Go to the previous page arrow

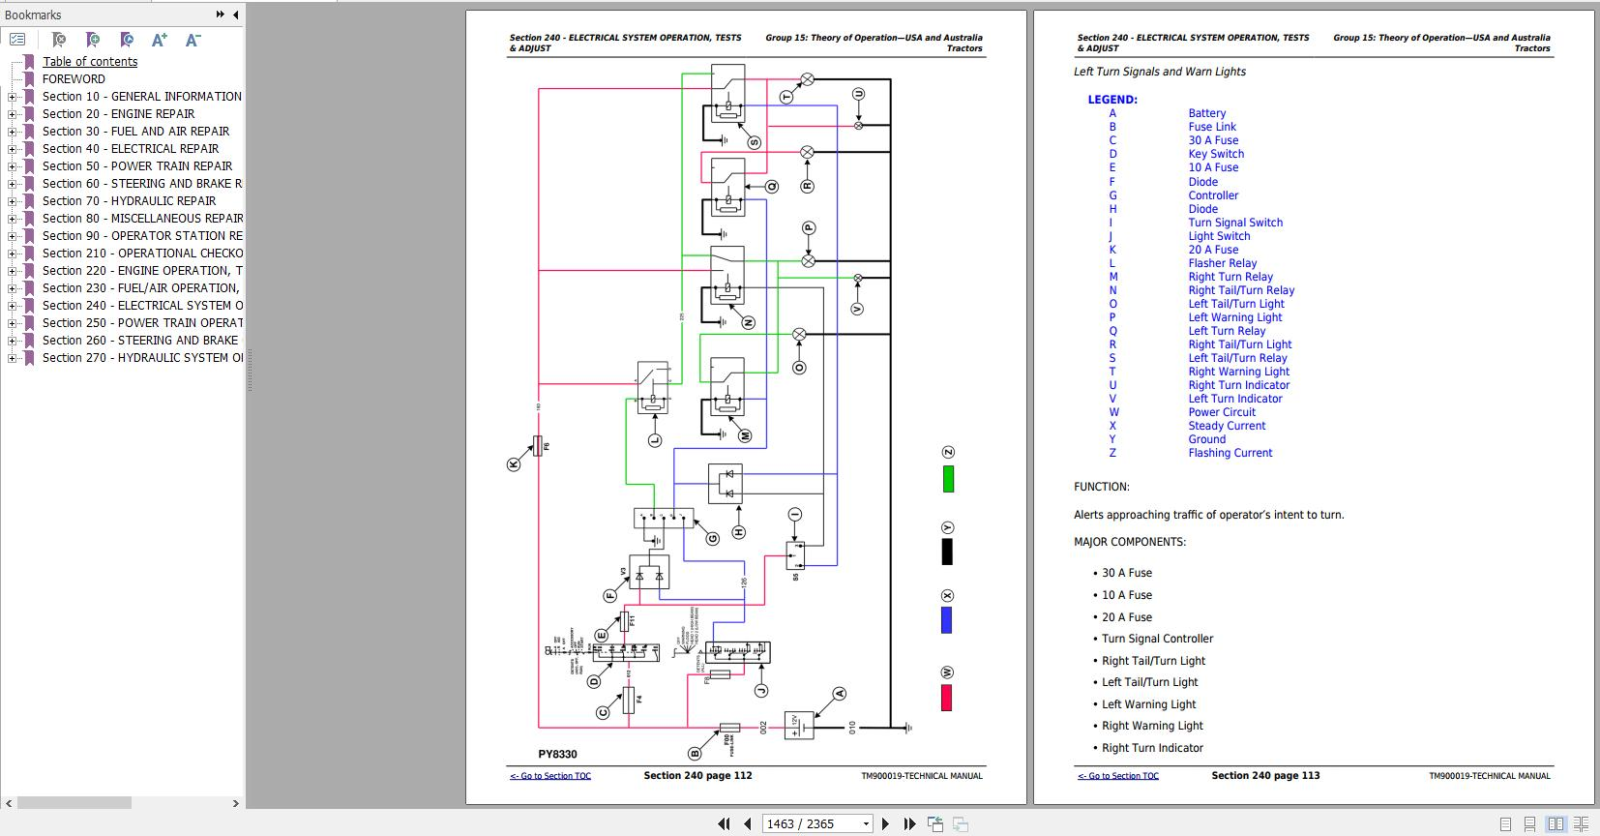[747, 824]
